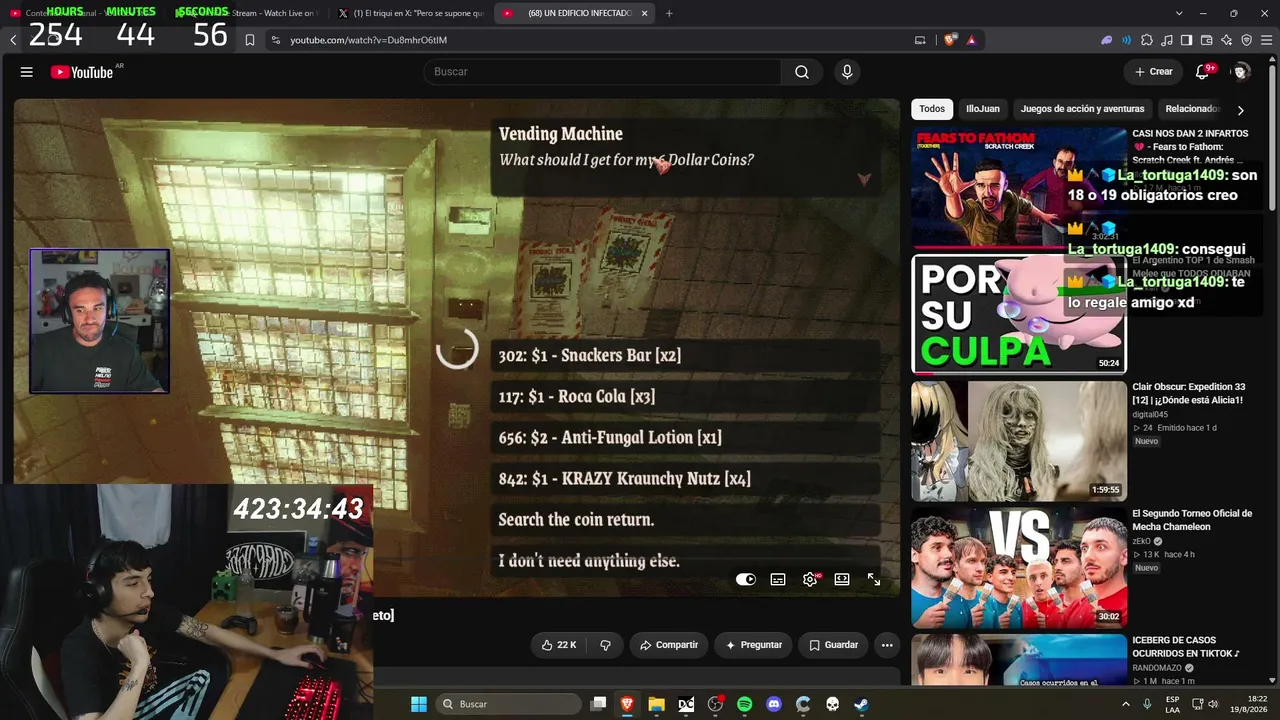Toggle the browser sidebar panel

click(x=1186, y=40)
